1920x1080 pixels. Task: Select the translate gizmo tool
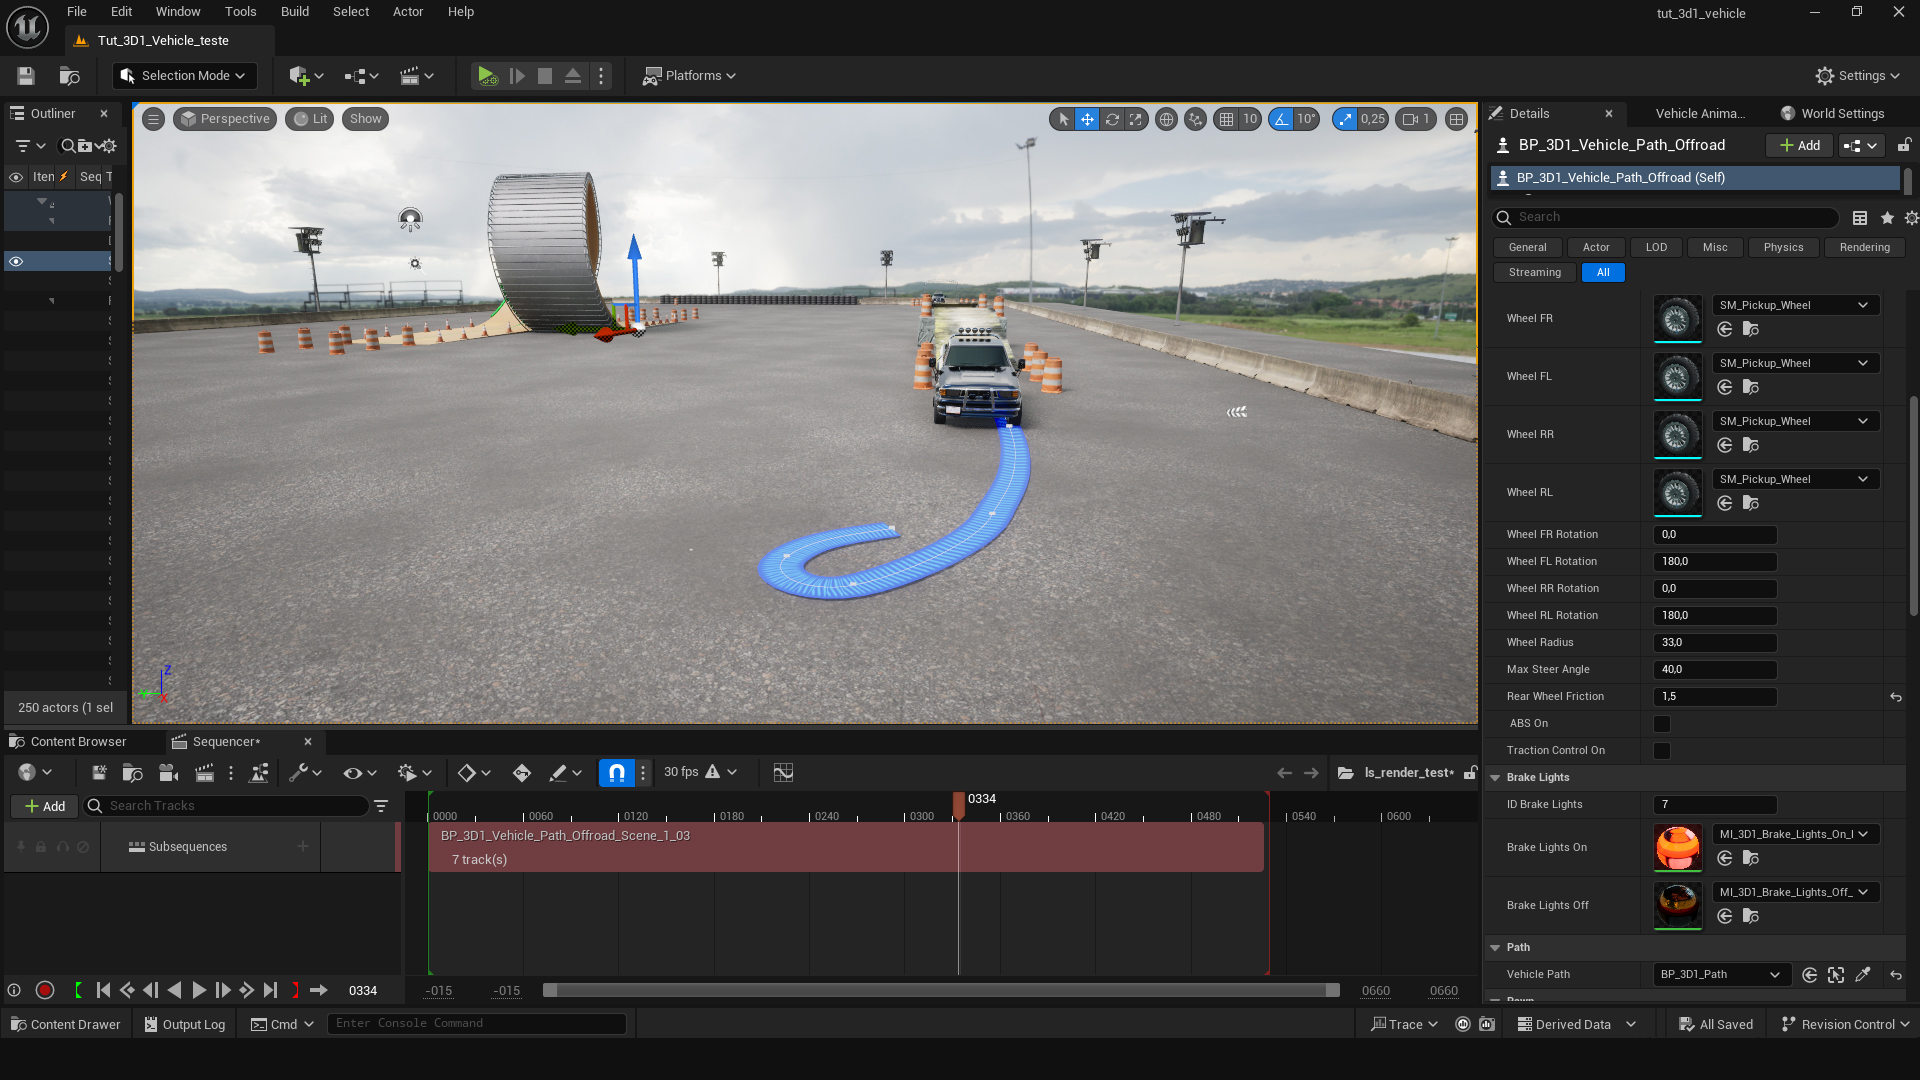(x=1087, y=119)
